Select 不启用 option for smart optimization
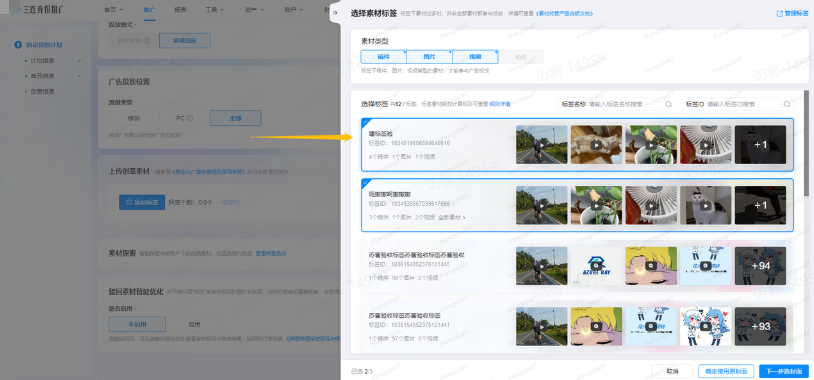 click(x=137, y=324)
